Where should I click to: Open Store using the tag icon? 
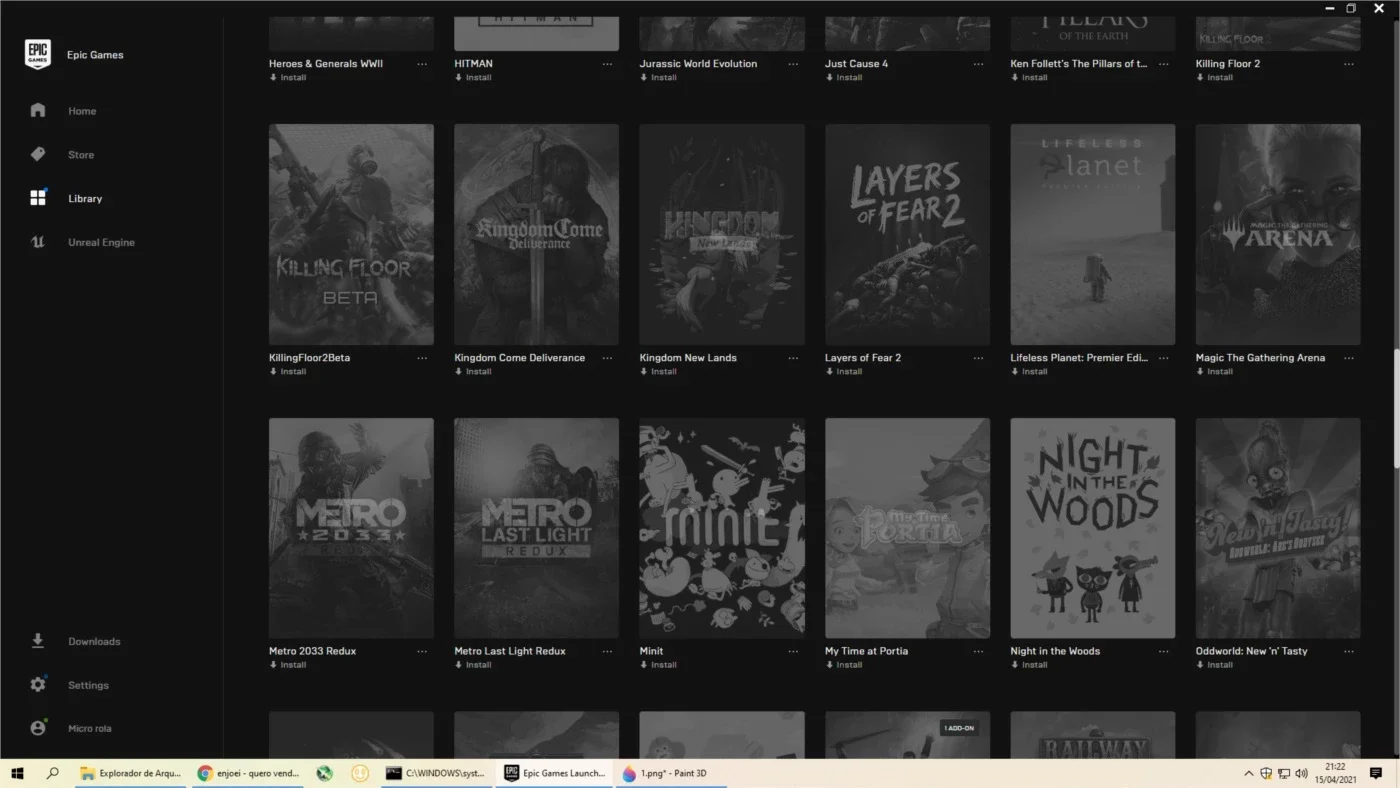38,155
